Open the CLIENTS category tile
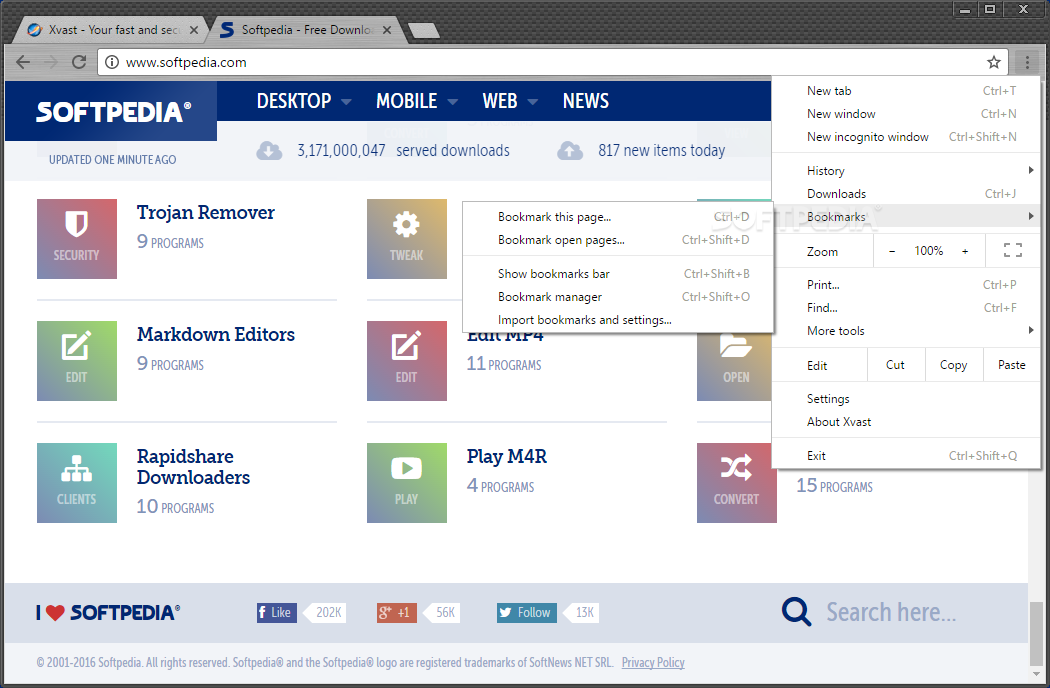 [77, 482]
